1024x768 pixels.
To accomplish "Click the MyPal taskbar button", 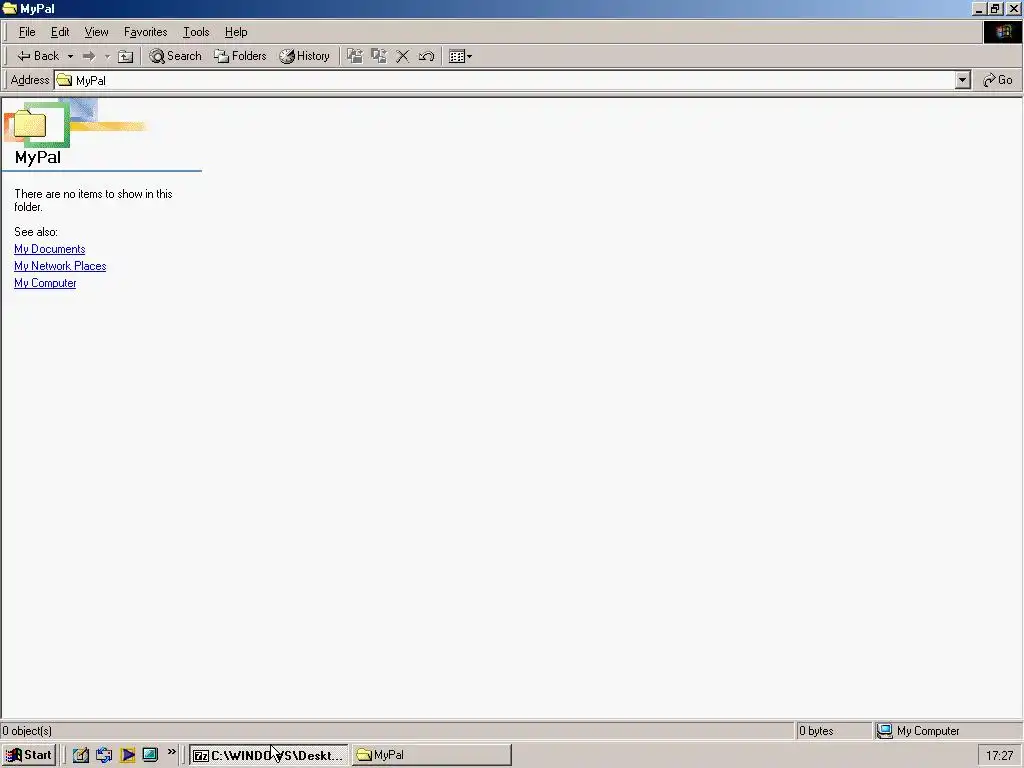I will [x=432, y=755].
